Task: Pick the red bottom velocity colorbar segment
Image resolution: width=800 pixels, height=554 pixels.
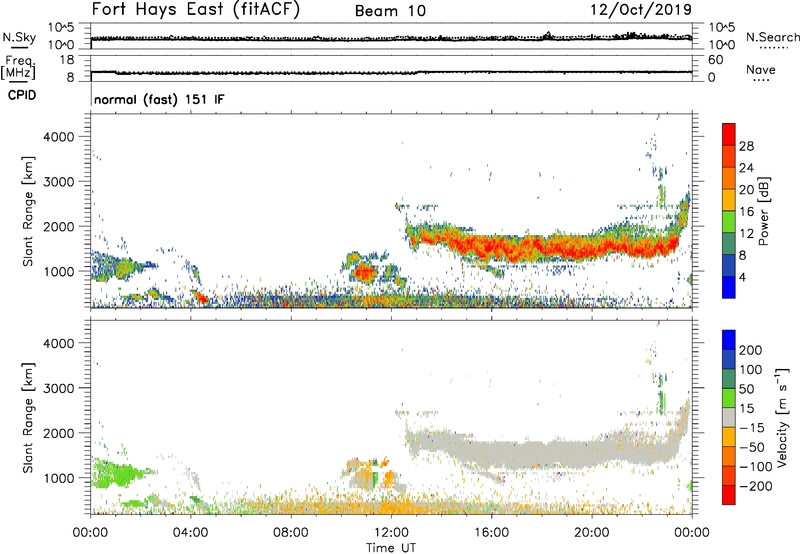Action: tap(729, 495)
